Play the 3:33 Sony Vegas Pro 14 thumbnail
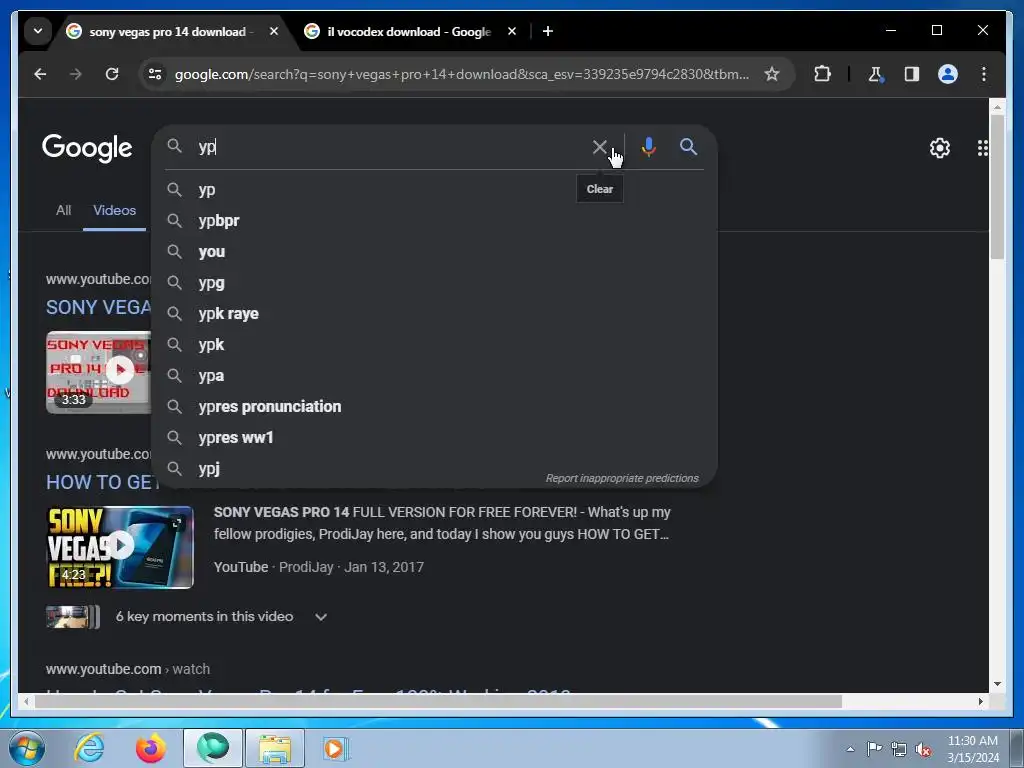1024x768 pixels. point(98,372)
